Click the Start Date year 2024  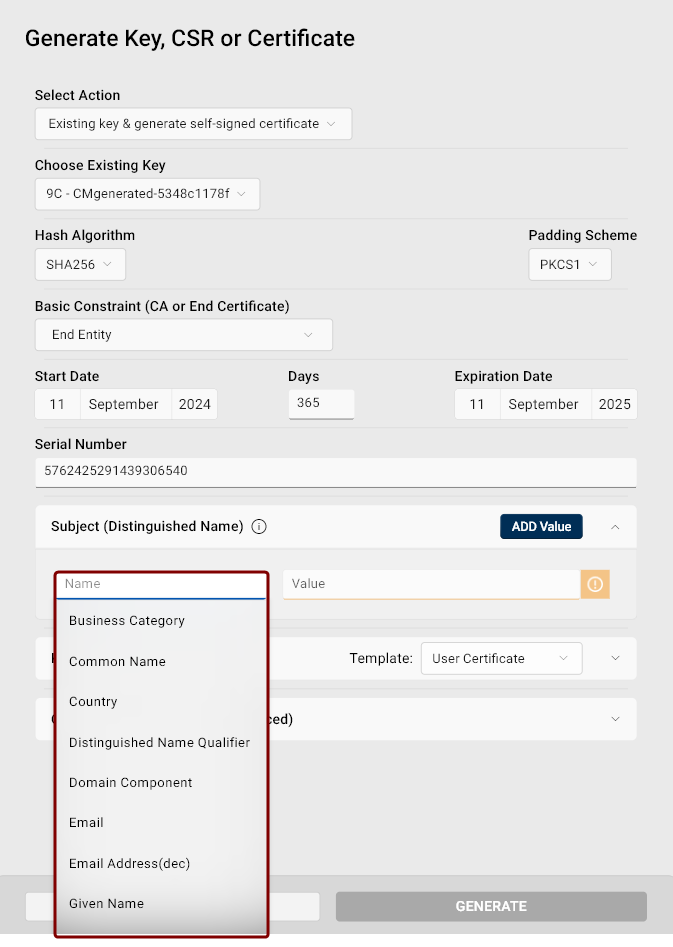pyautogui.click(x=195, y=404)
